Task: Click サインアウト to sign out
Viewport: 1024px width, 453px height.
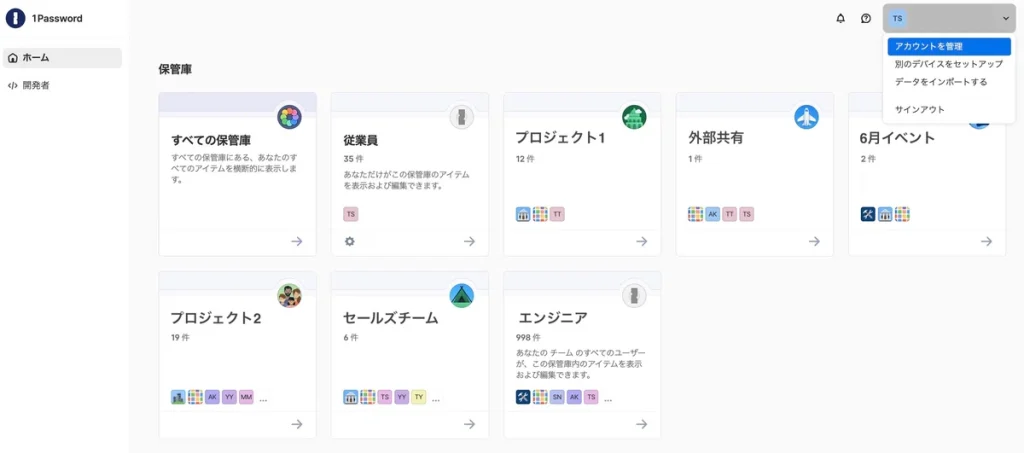Action: tap(919, 109)
